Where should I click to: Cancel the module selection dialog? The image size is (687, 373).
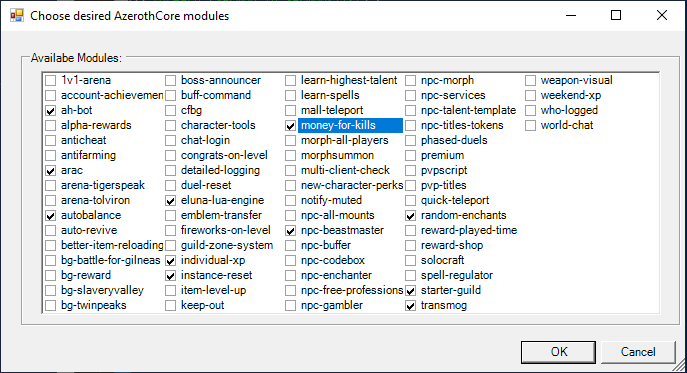637,352
